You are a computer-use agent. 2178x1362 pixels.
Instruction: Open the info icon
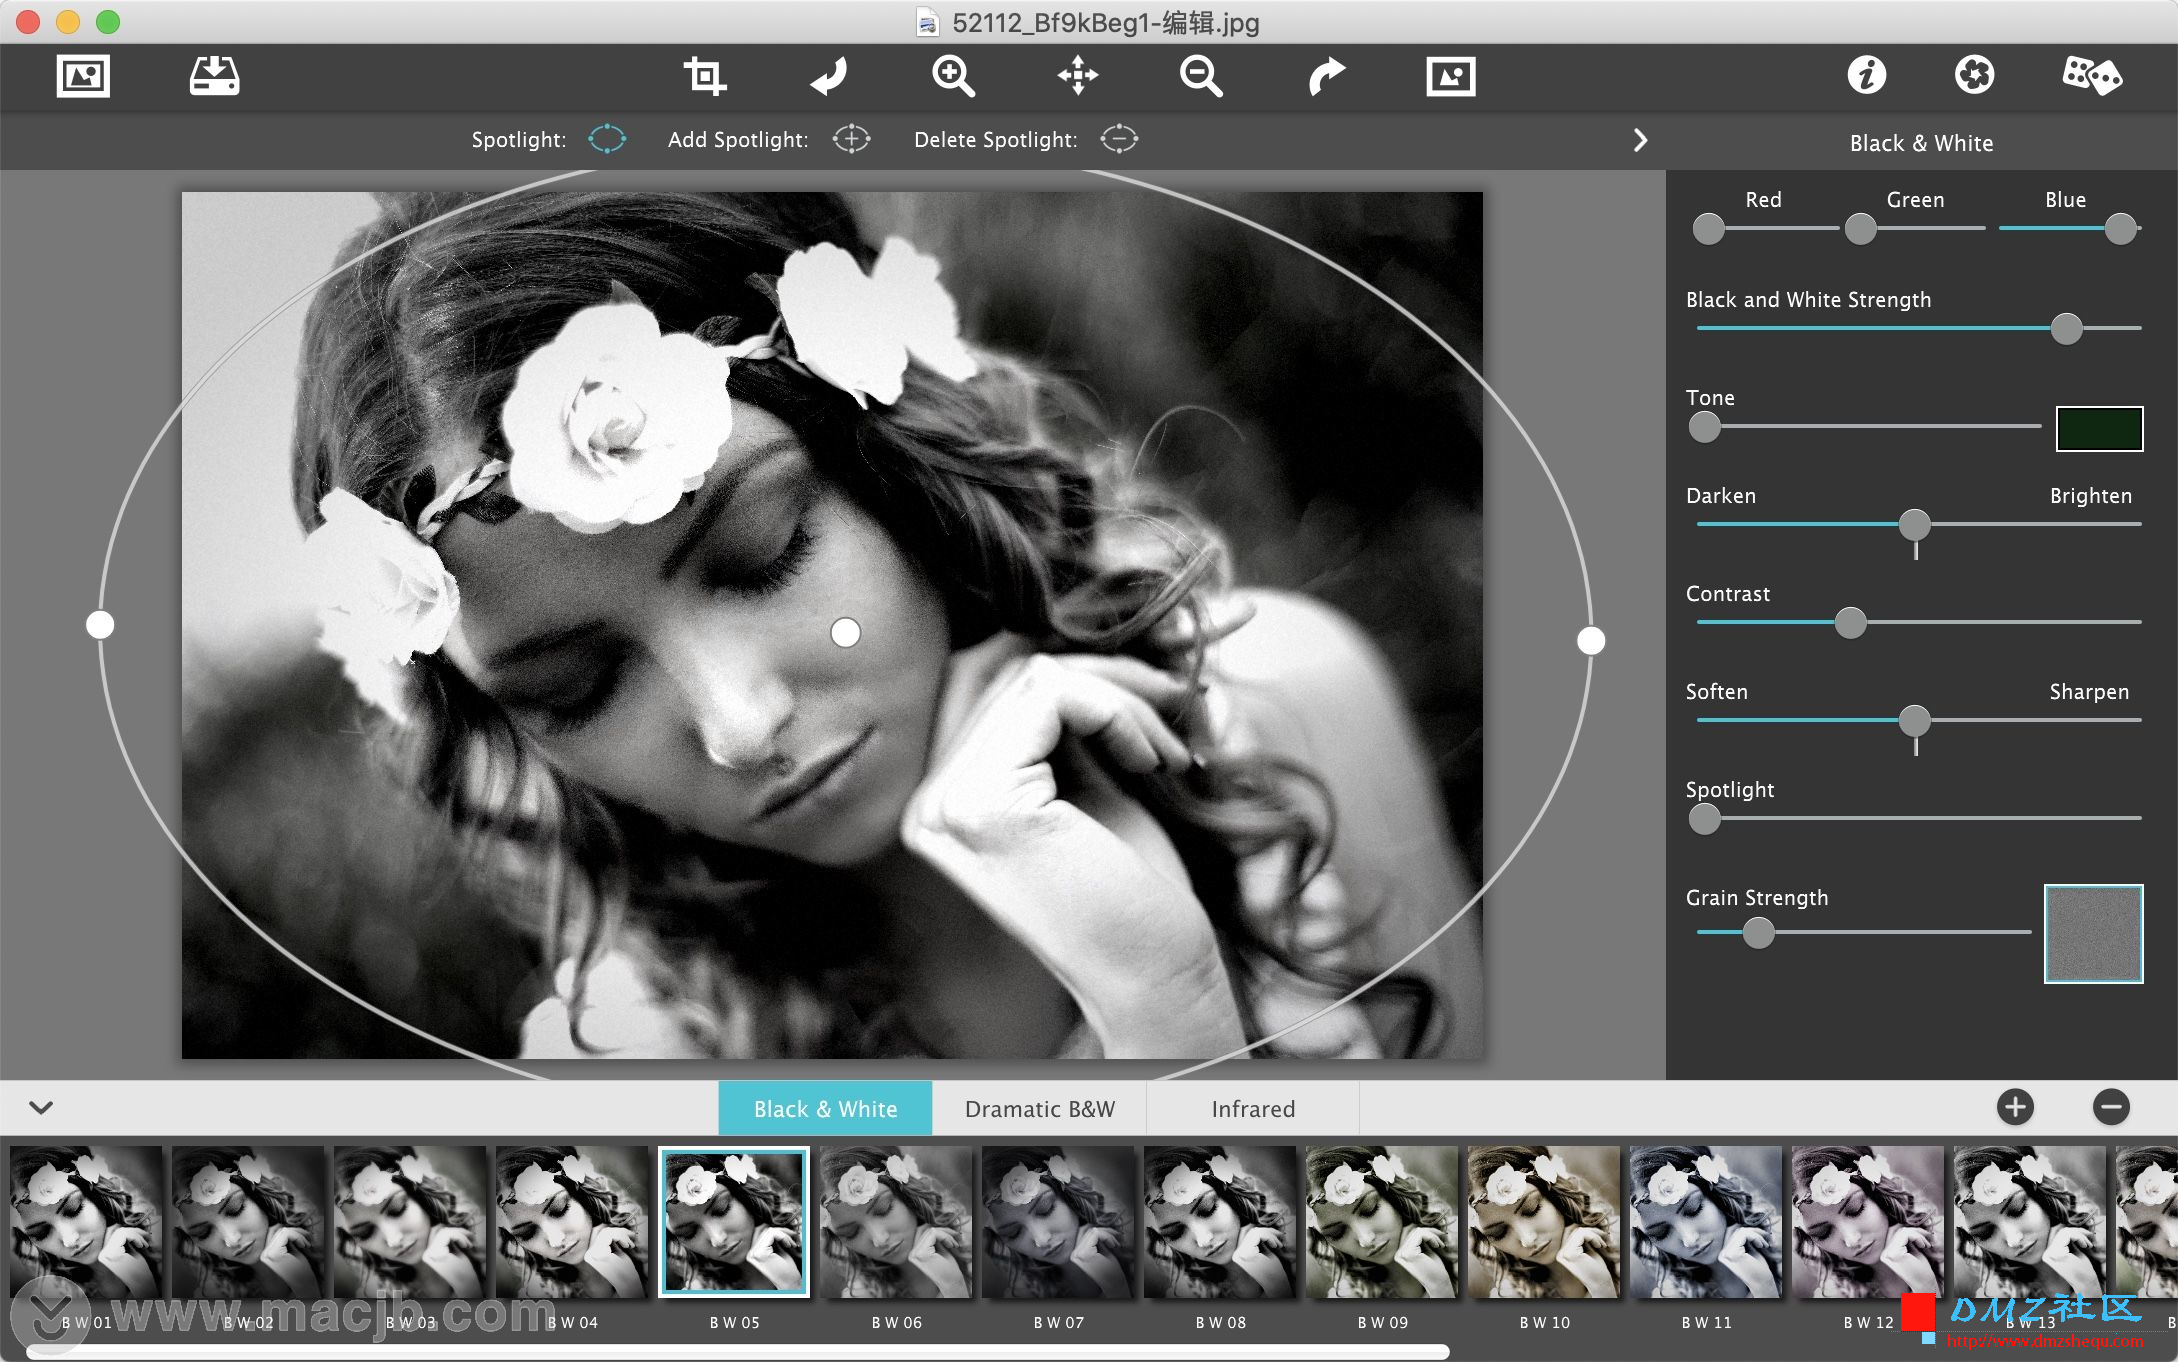tap(1866, 75)
